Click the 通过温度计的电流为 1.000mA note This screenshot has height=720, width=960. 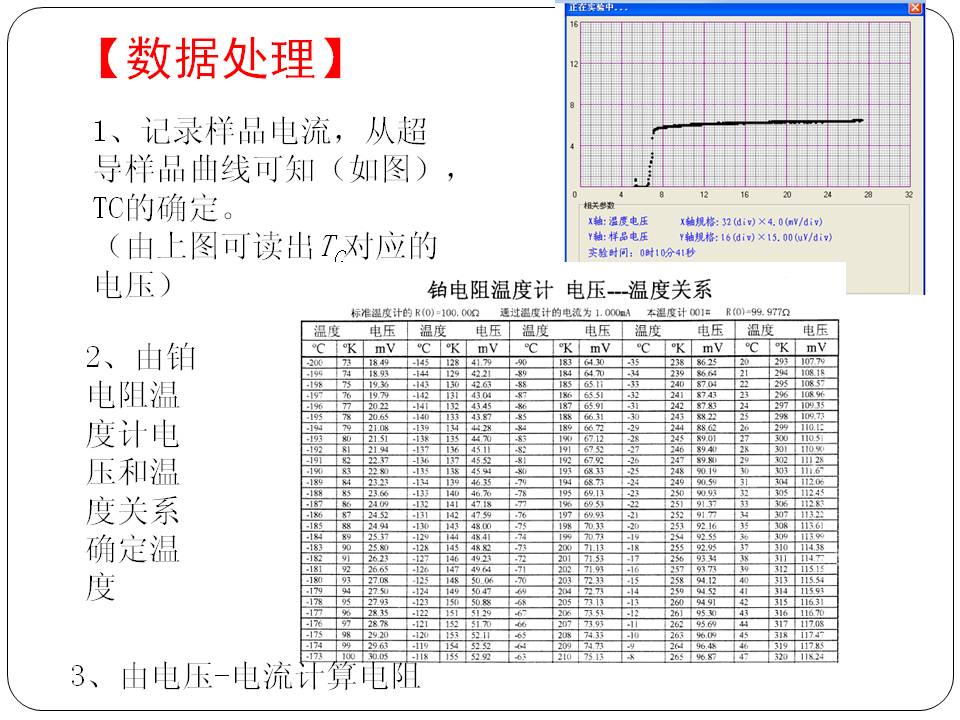pos(565,313)
